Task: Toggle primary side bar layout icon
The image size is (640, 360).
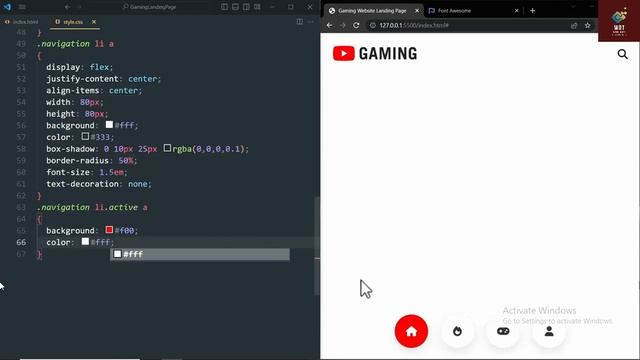Action: coord(224,7)
